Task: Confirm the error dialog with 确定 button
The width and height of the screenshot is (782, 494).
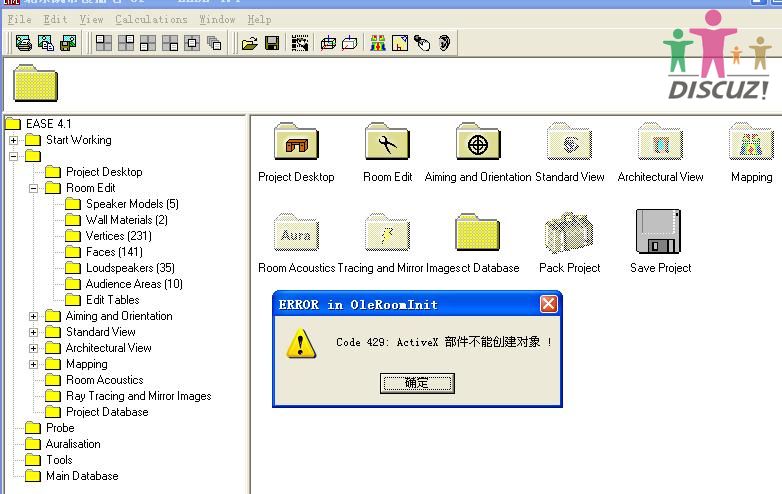Action: point(417,383)
